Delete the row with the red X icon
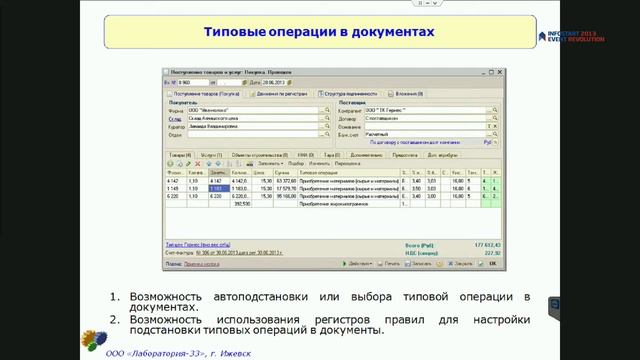Image resolution: width=640 pixels, height=360 pixels. 198,164
